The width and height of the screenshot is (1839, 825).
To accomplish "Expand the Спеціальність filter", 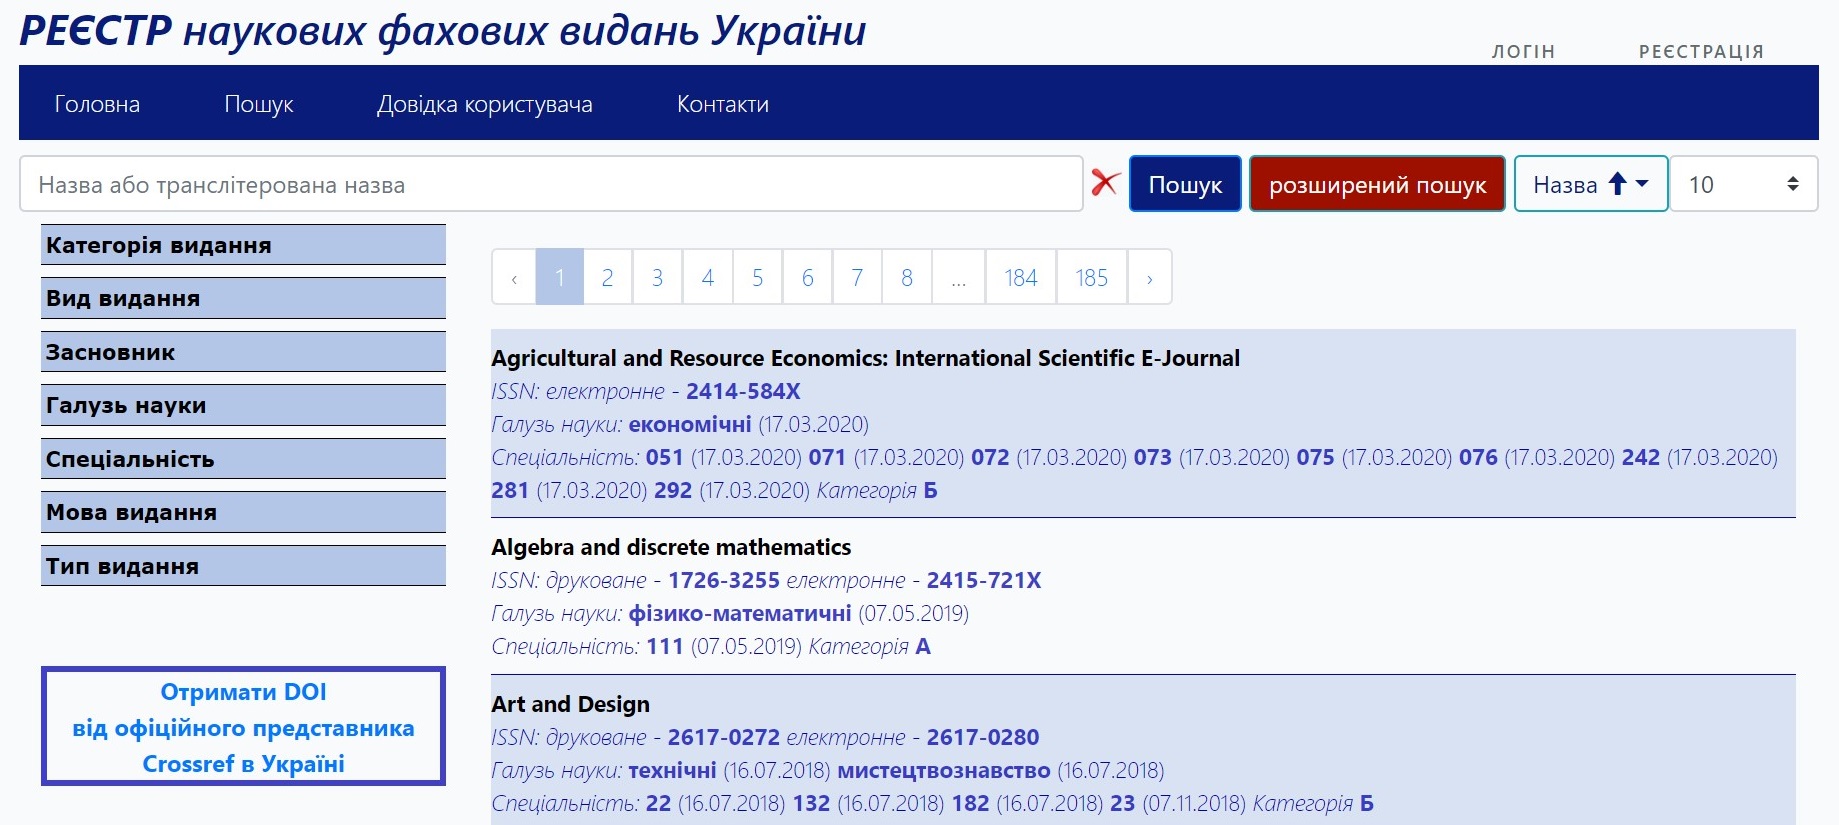I will pos(243,459).
